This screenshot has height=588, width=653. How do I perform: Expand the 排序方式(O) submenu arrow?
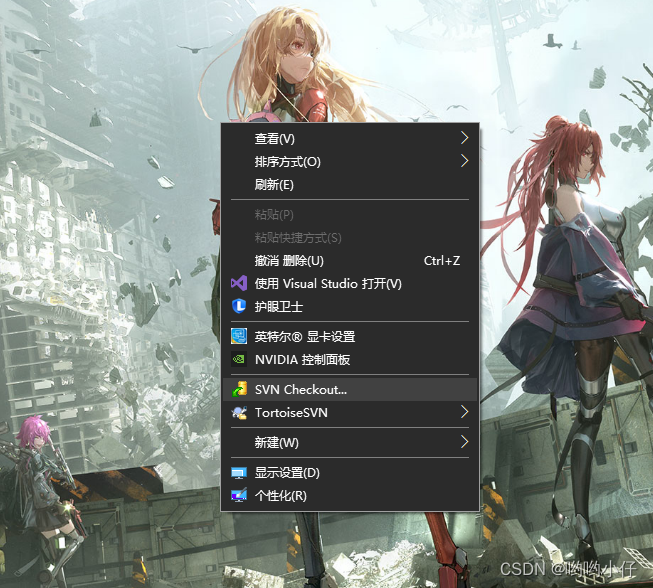pos(465,161)
